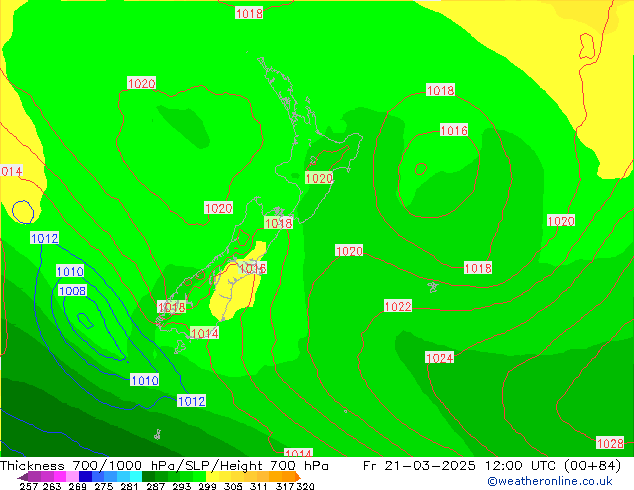Click the innermost blue contour near 1008
This screenshot has height=490, width=634.
click(85, 321)
